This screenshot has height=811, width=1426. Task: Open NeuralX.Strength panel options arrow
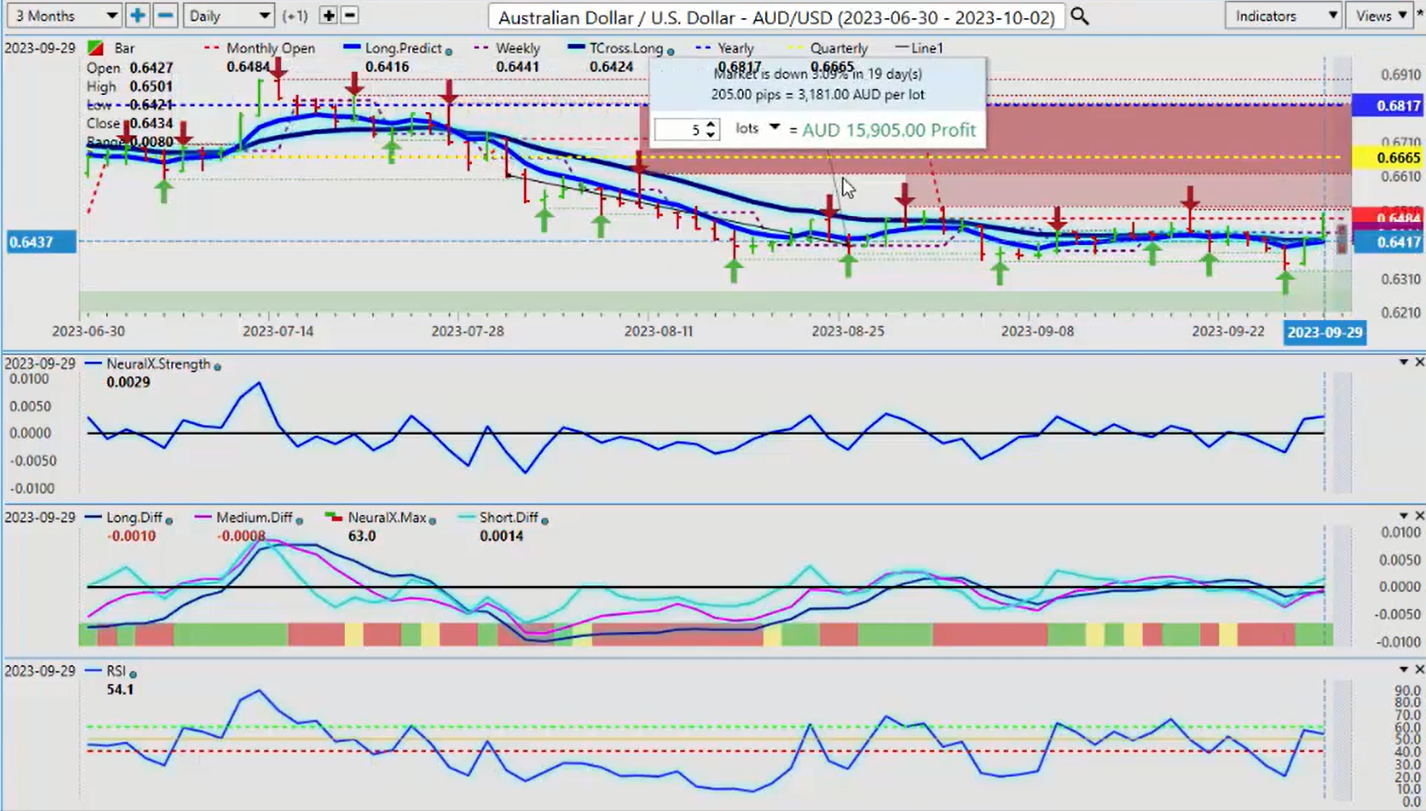pos(1404,362)
